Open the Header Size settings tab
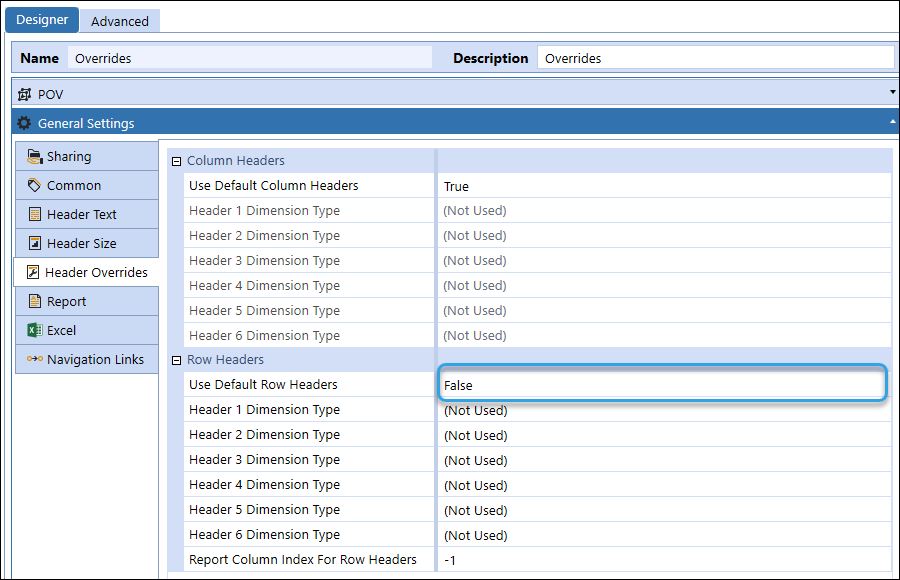Viewport: 900px width, 580px height. tap(87, 243)
